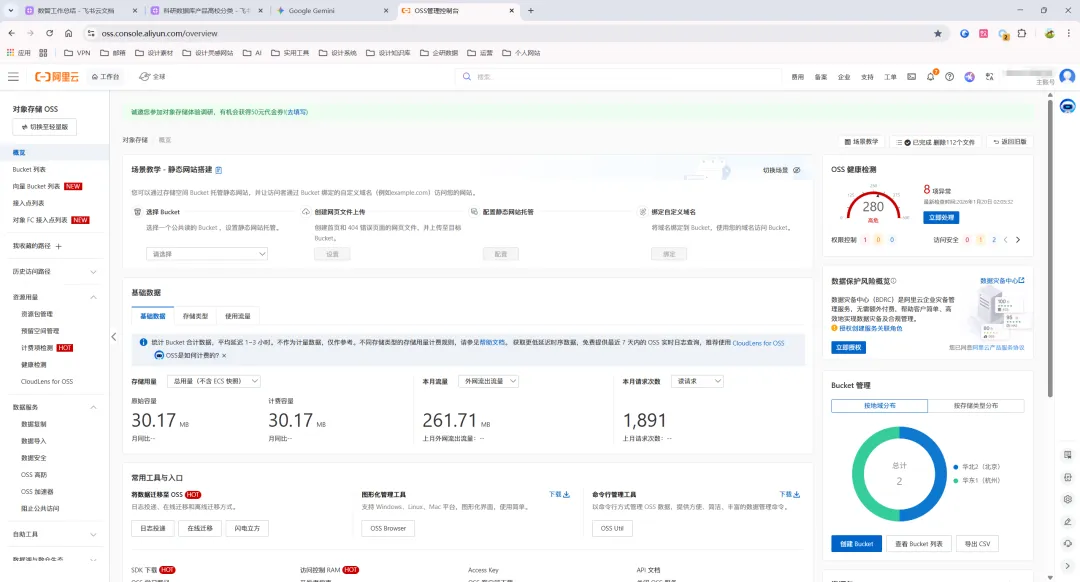Collapse the 数据服务 sidebar section
Image resolution: width=1080 pixels, height=582 pixels.
tap(93, 407)
